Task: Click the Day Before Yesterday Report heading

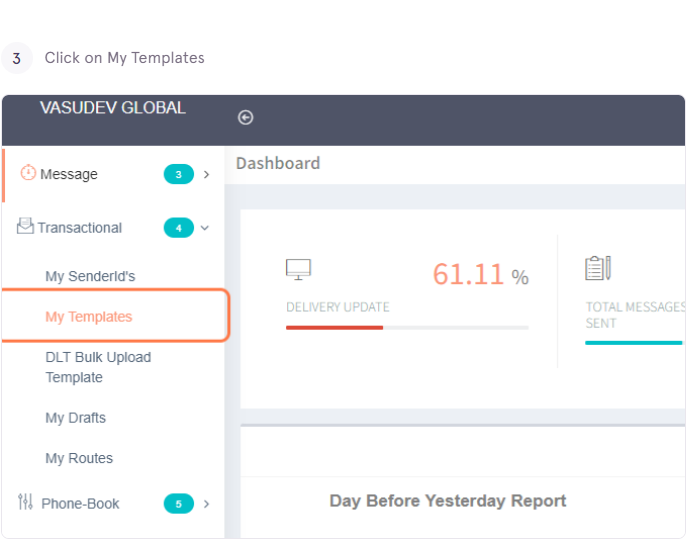Action: [448, 501]
